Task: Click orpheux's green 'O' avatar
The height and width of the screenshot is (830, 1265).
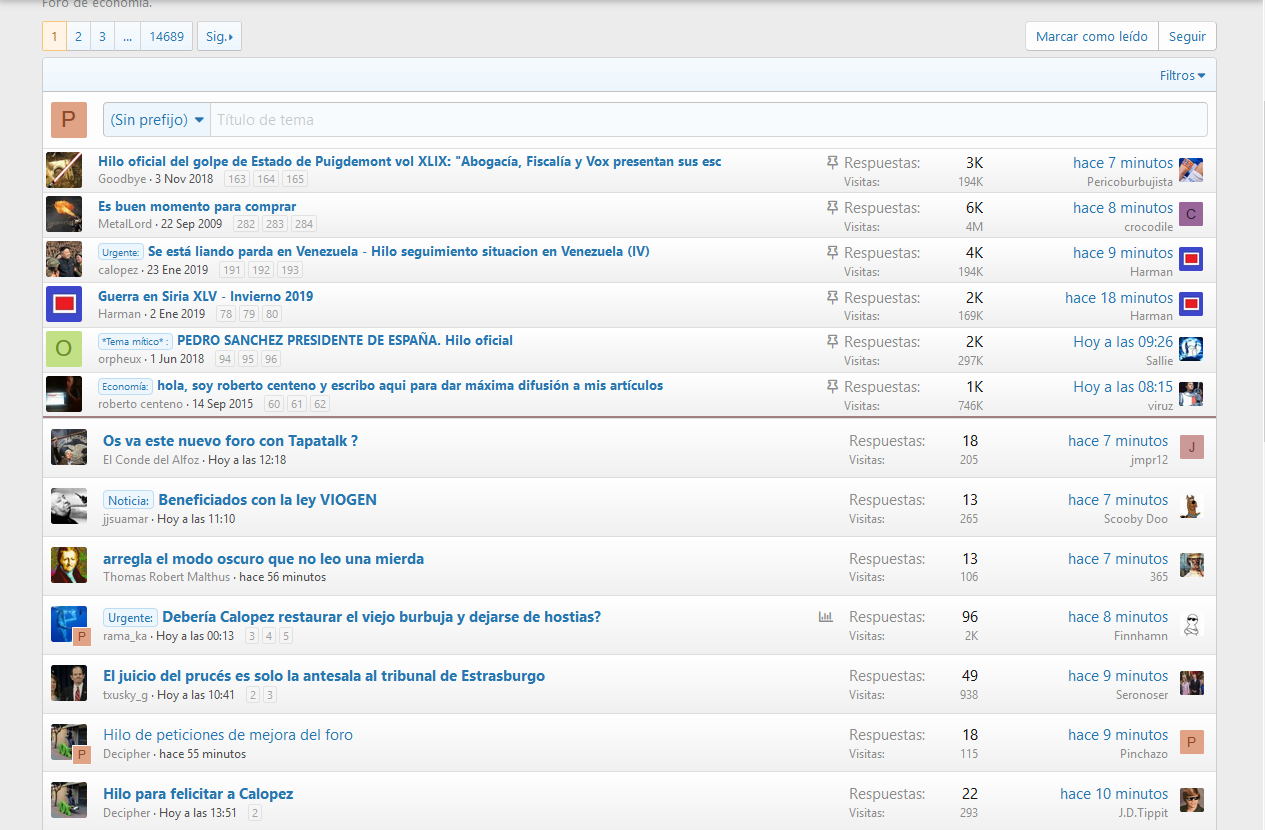Action: point(64,349)
